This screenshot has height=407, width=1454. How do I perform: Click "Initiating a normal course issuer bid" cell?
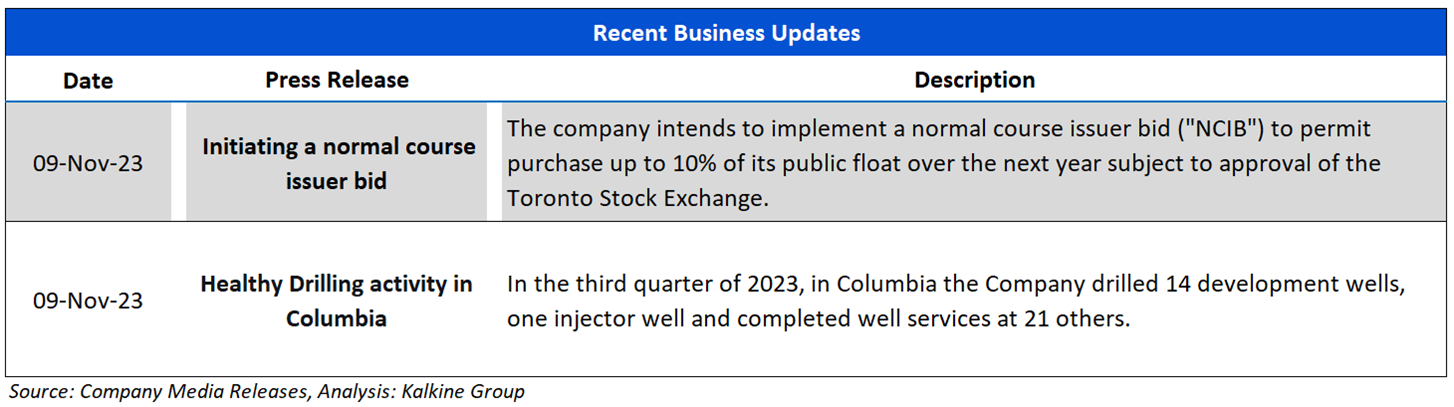coord(338,163)
